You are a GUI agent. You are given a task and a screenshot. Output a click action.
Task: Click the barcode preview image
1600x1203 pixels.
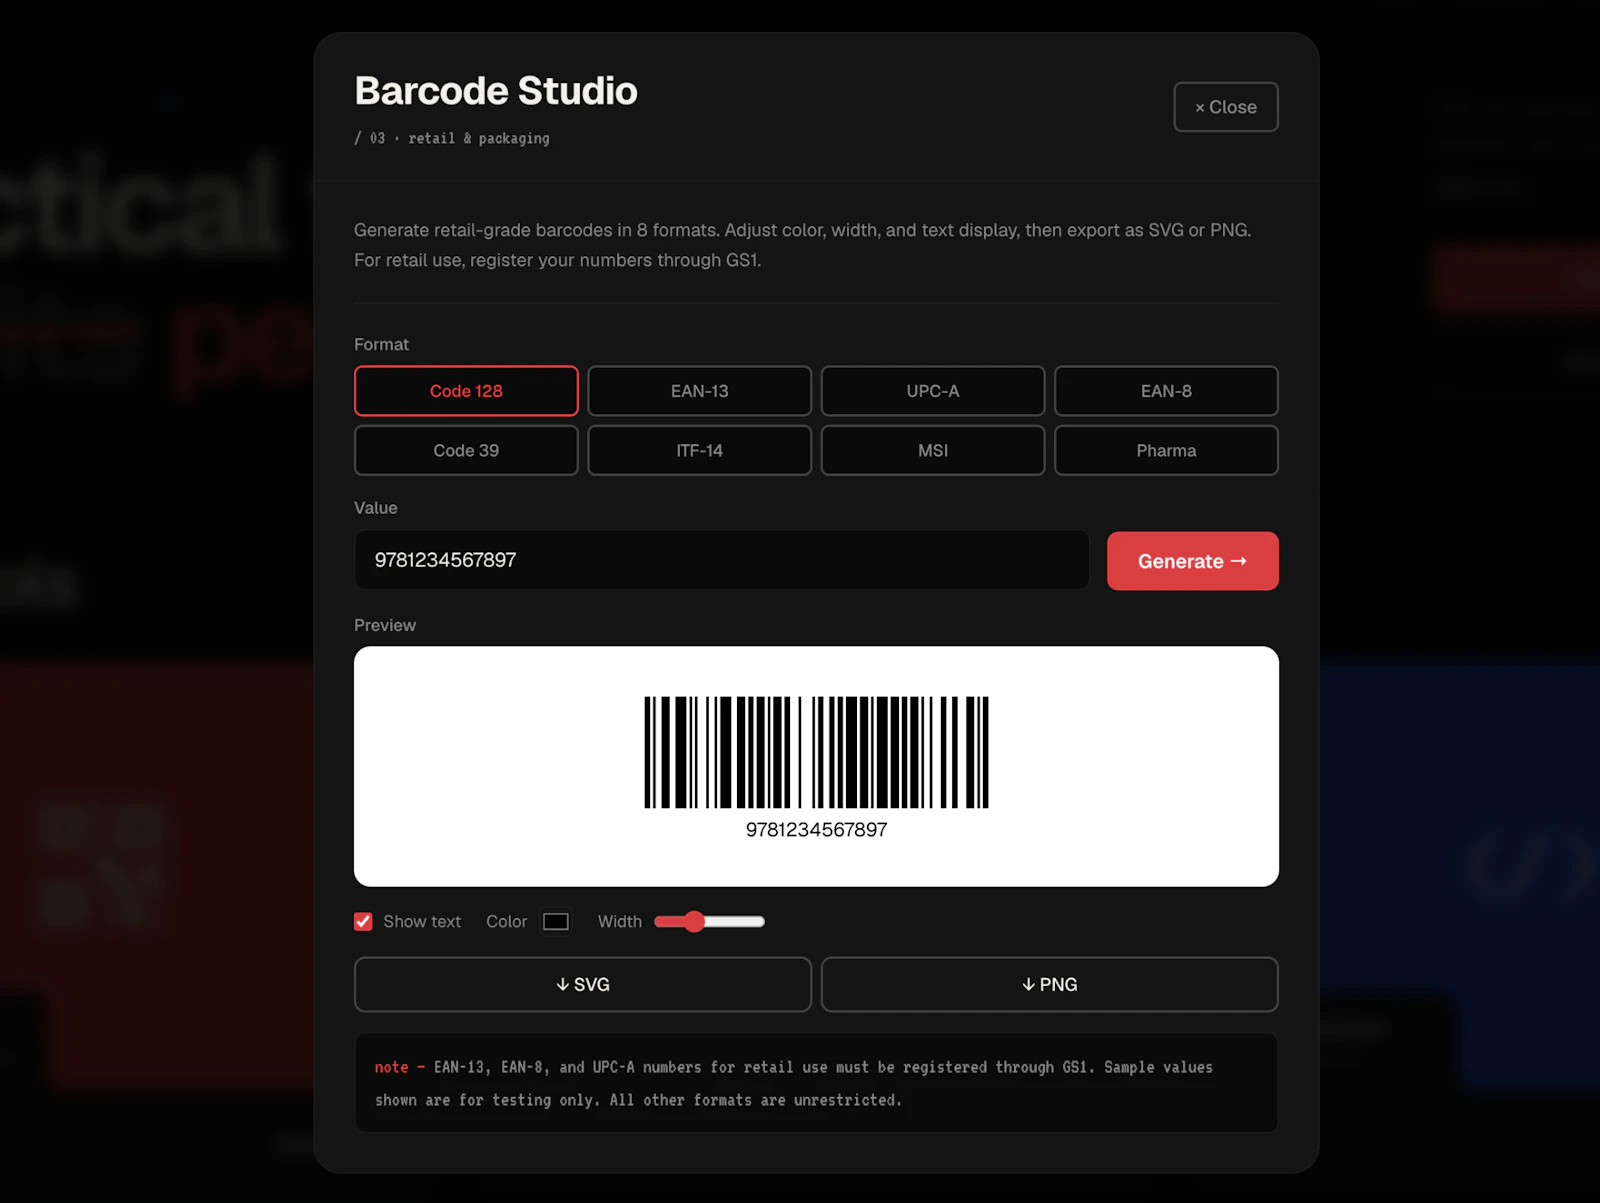pos(816,752)
